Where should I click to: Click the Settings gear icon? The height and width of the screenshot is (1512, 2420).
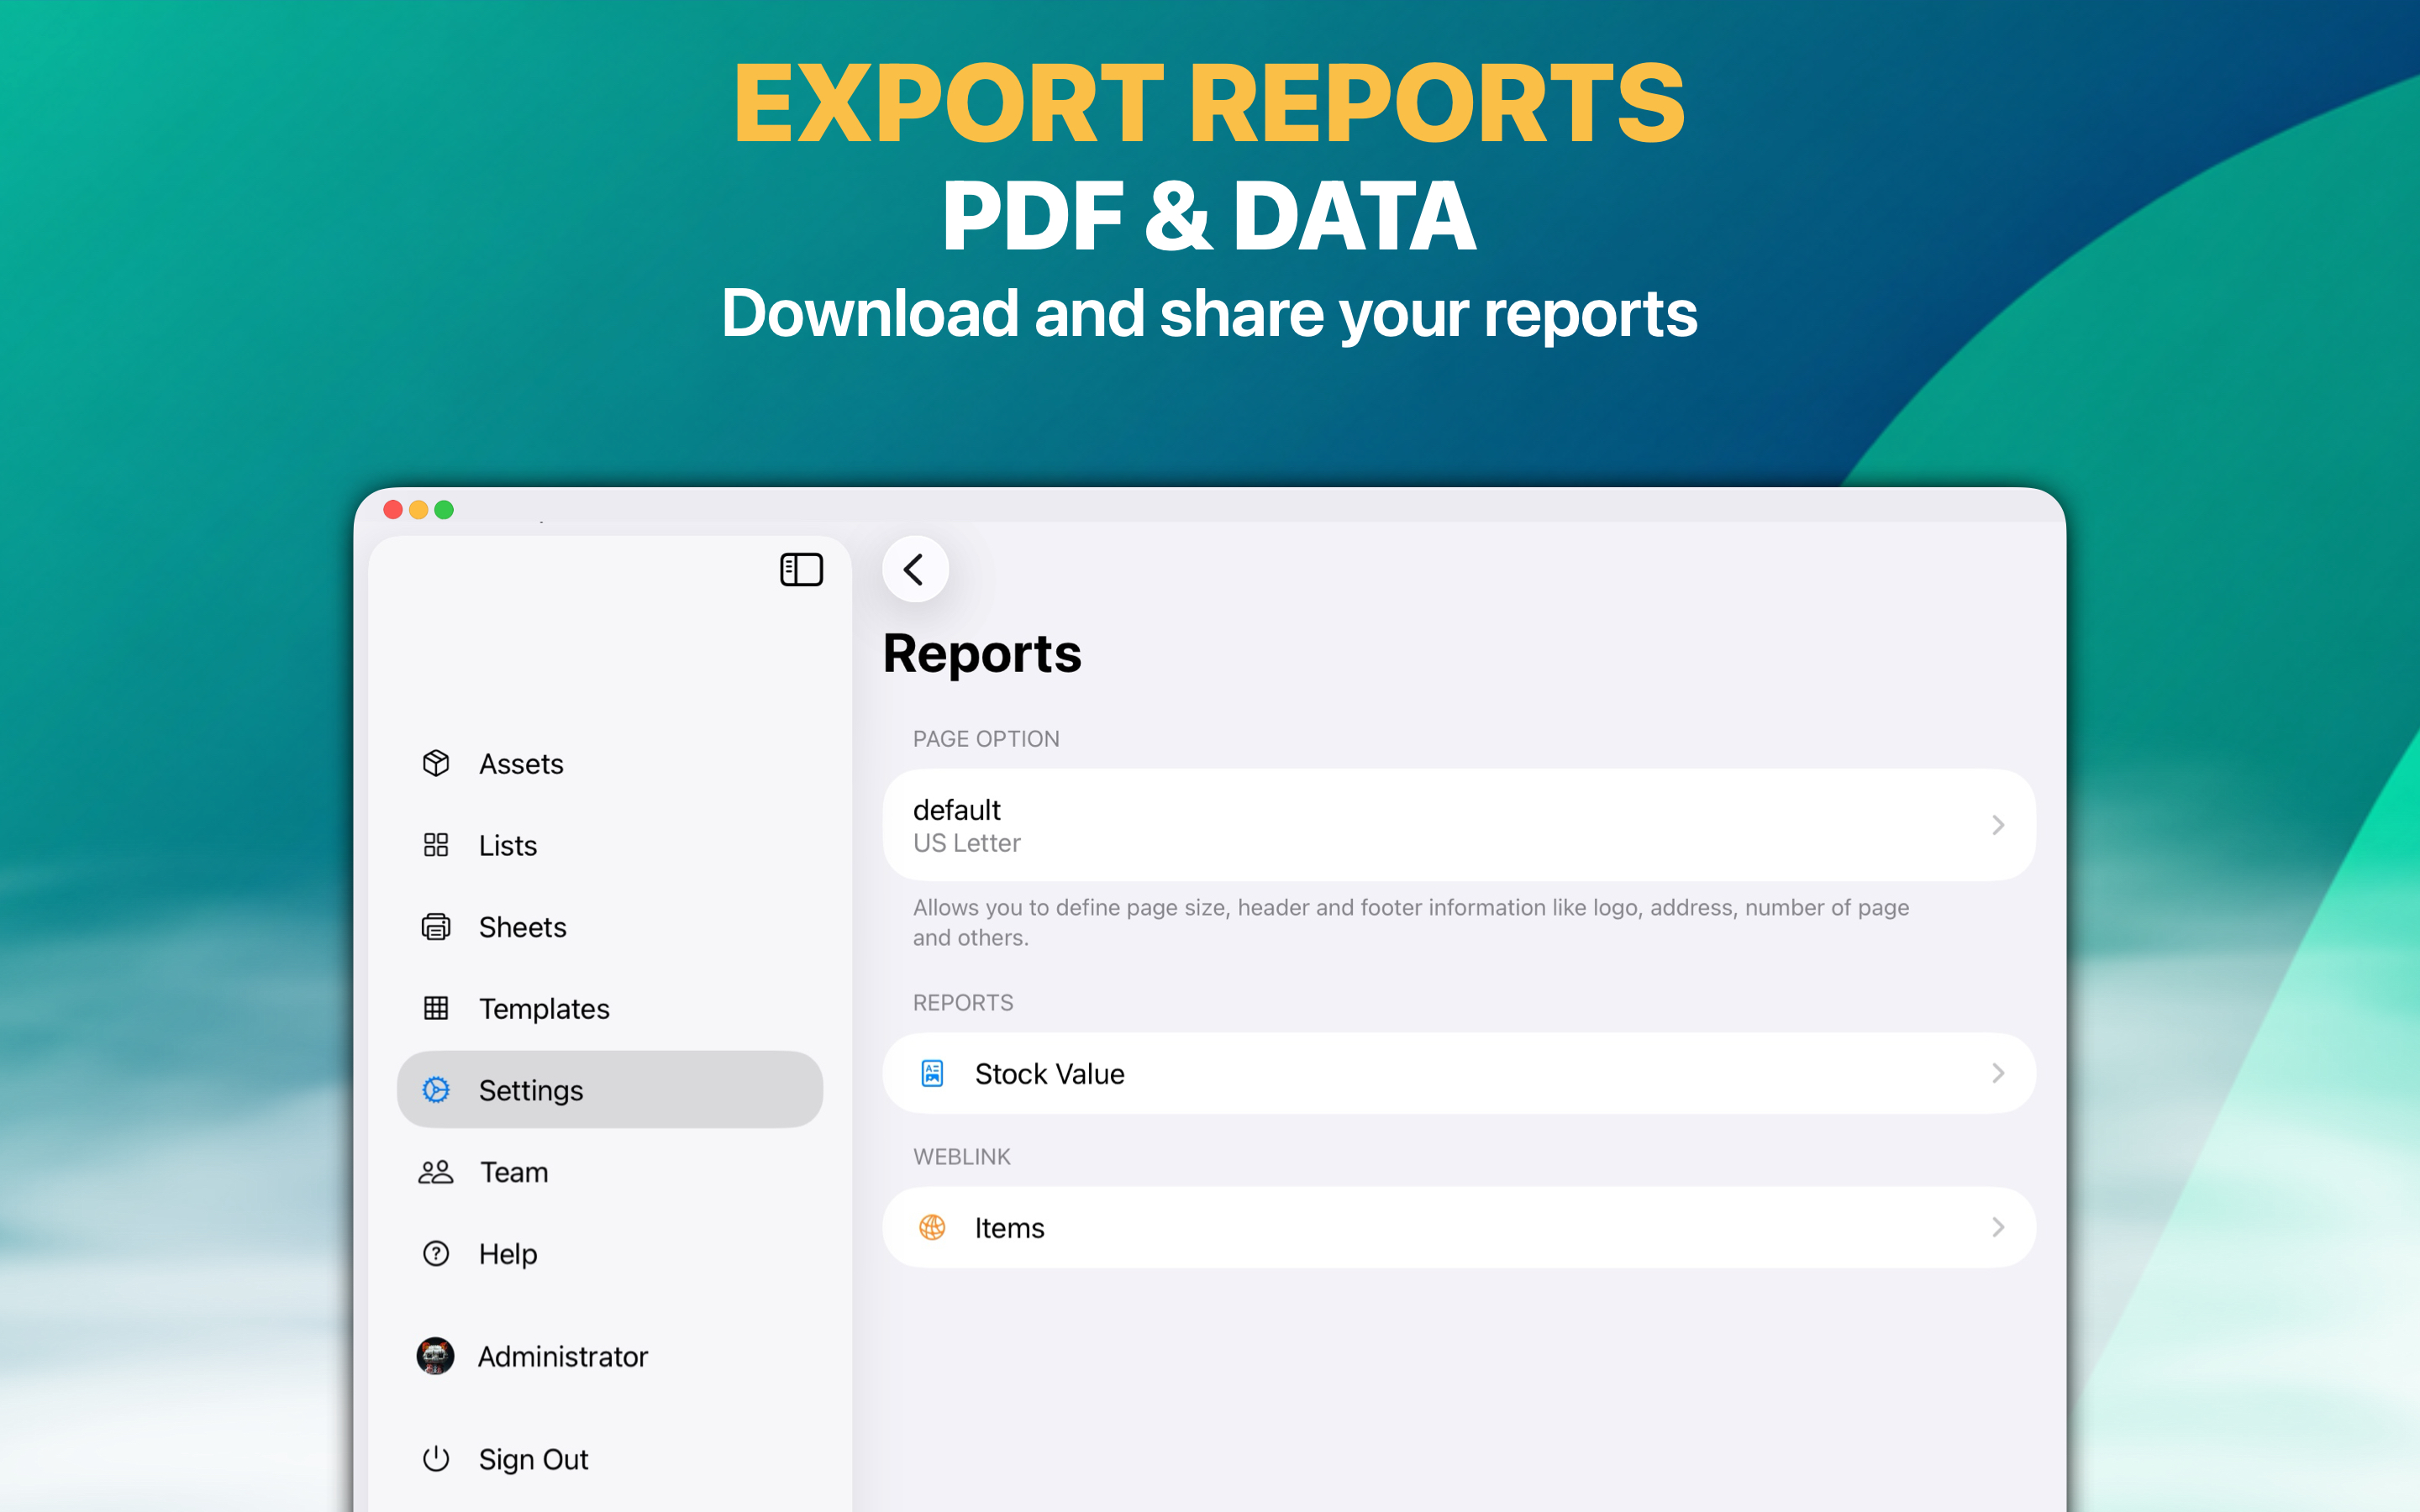[436, 1090]
